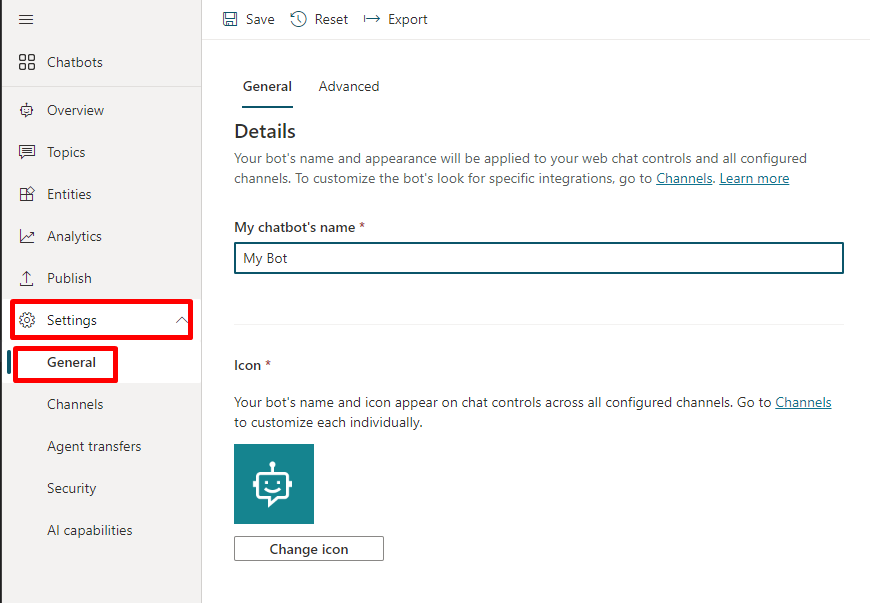Click the Topics chat icon

[27, 152]
